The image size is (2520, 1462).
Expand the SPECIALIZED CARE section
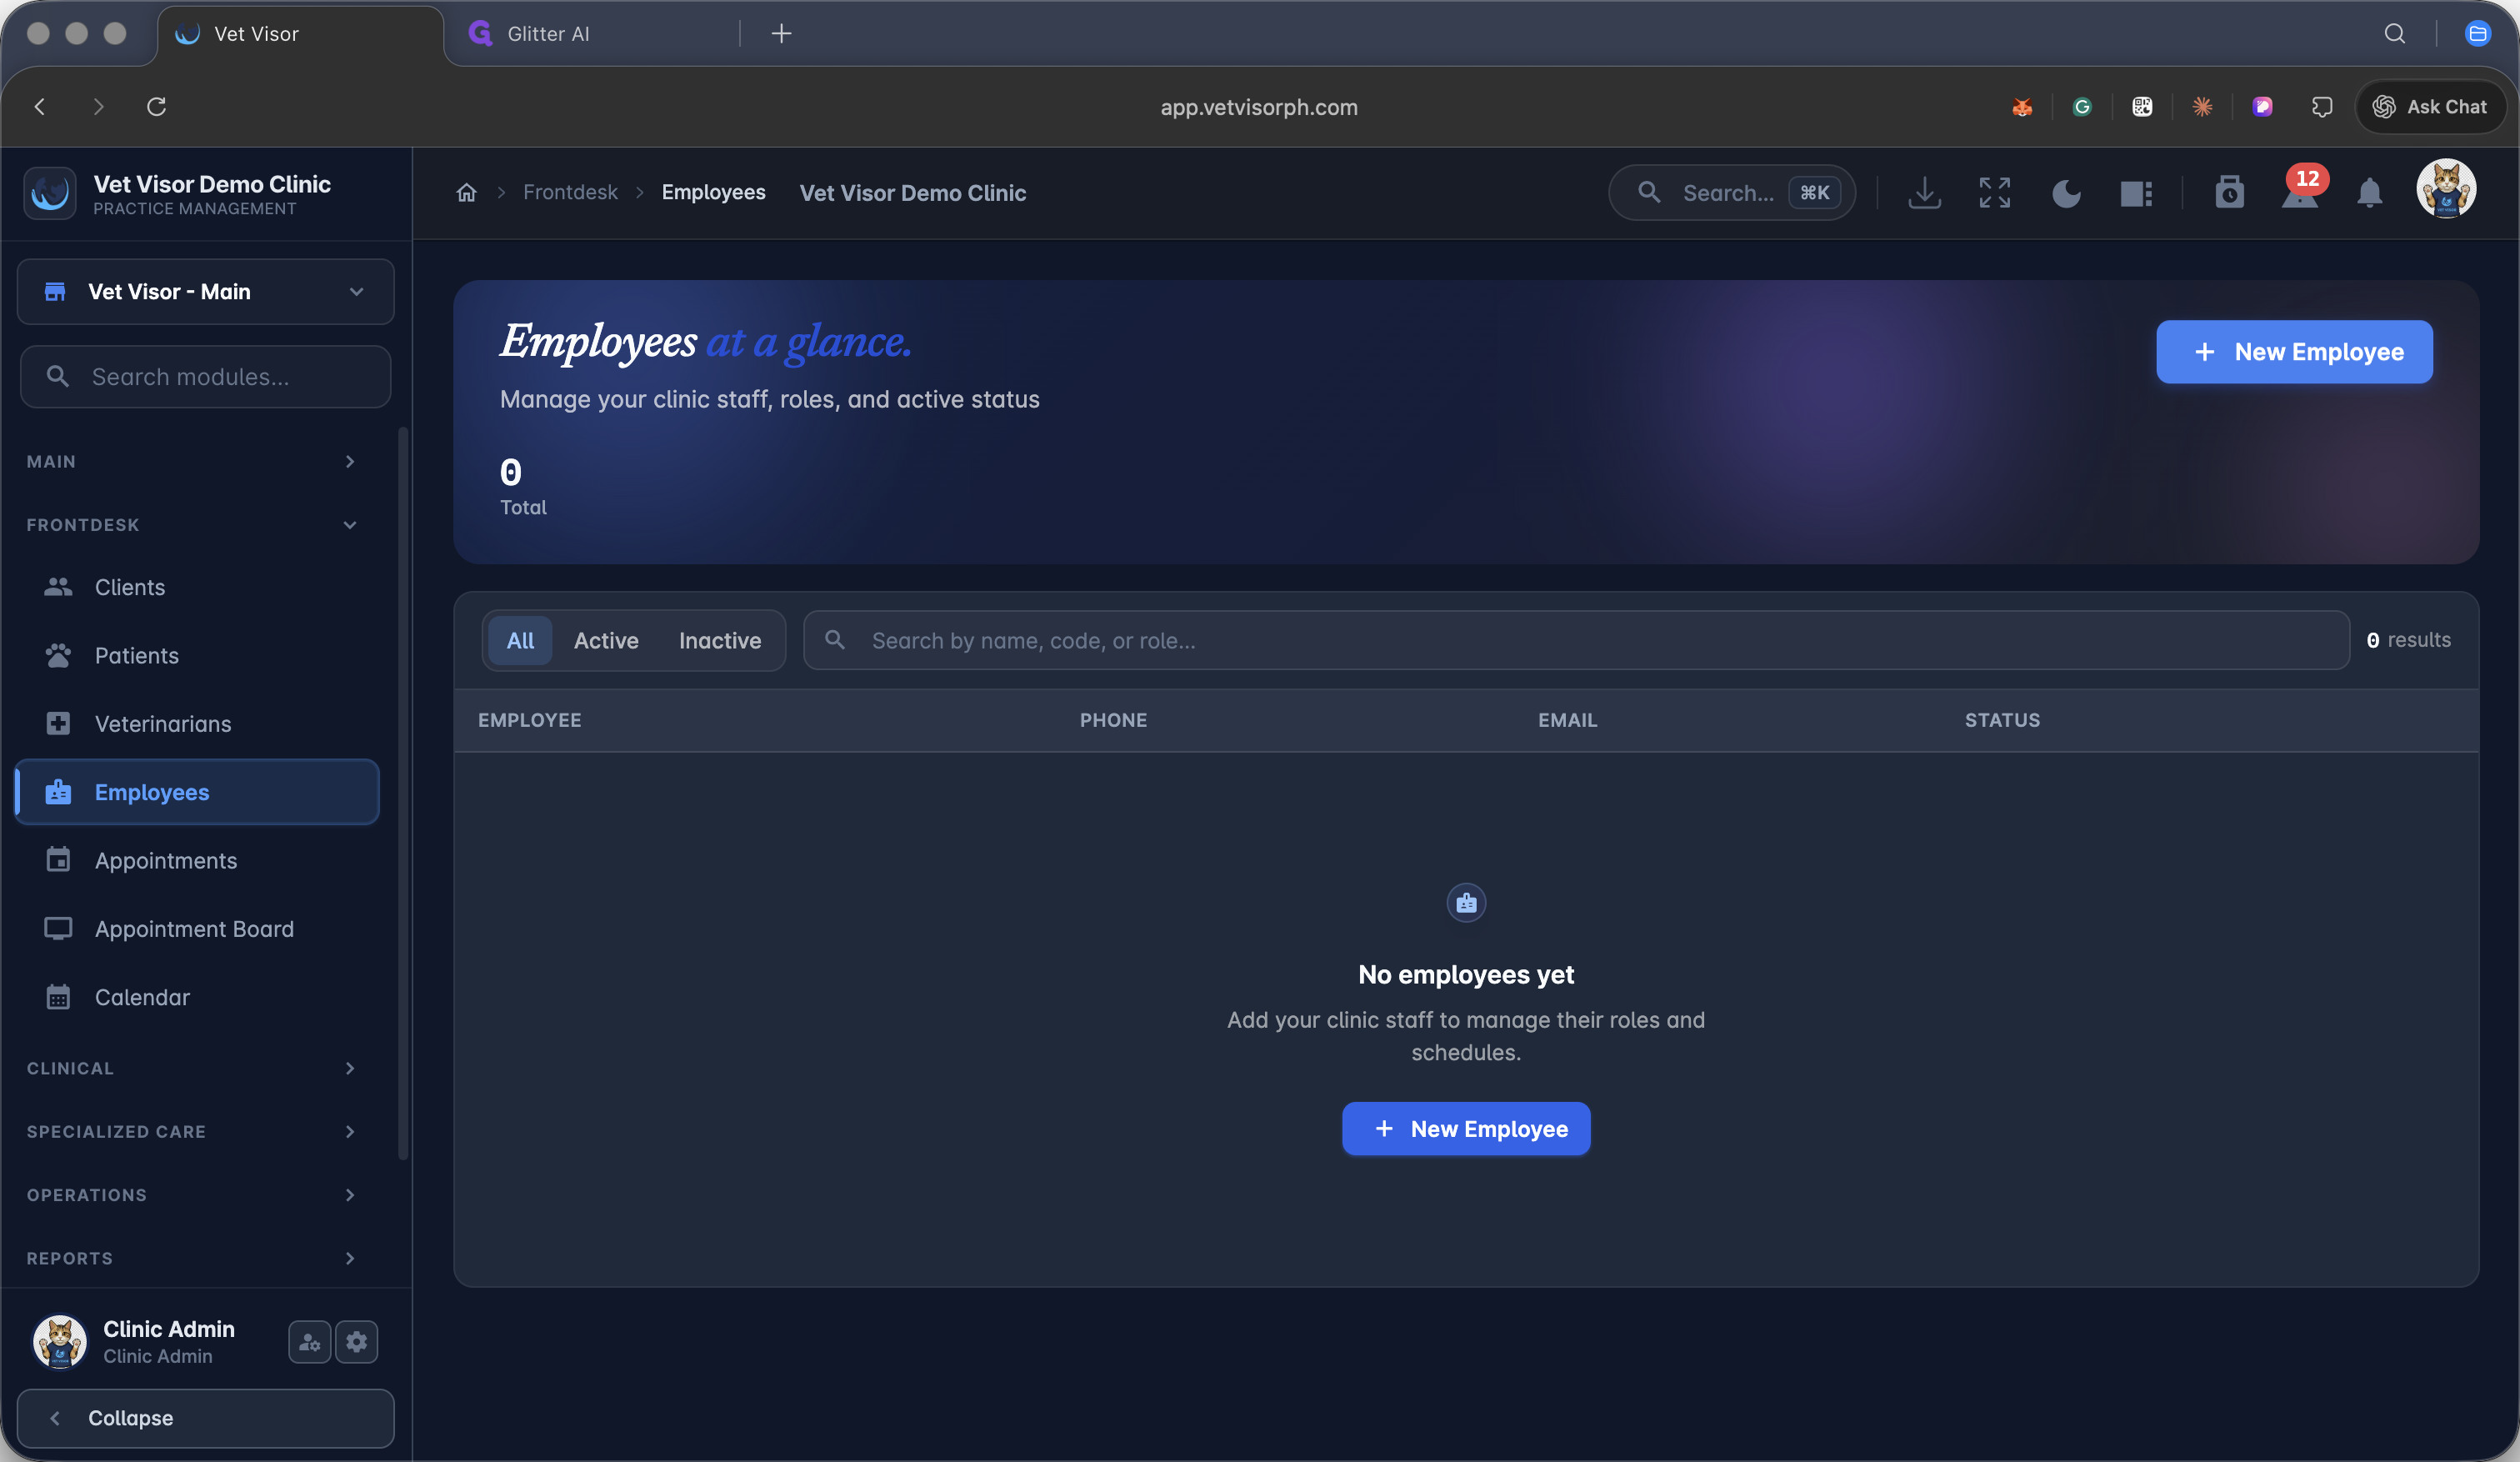coord(192,1131)
